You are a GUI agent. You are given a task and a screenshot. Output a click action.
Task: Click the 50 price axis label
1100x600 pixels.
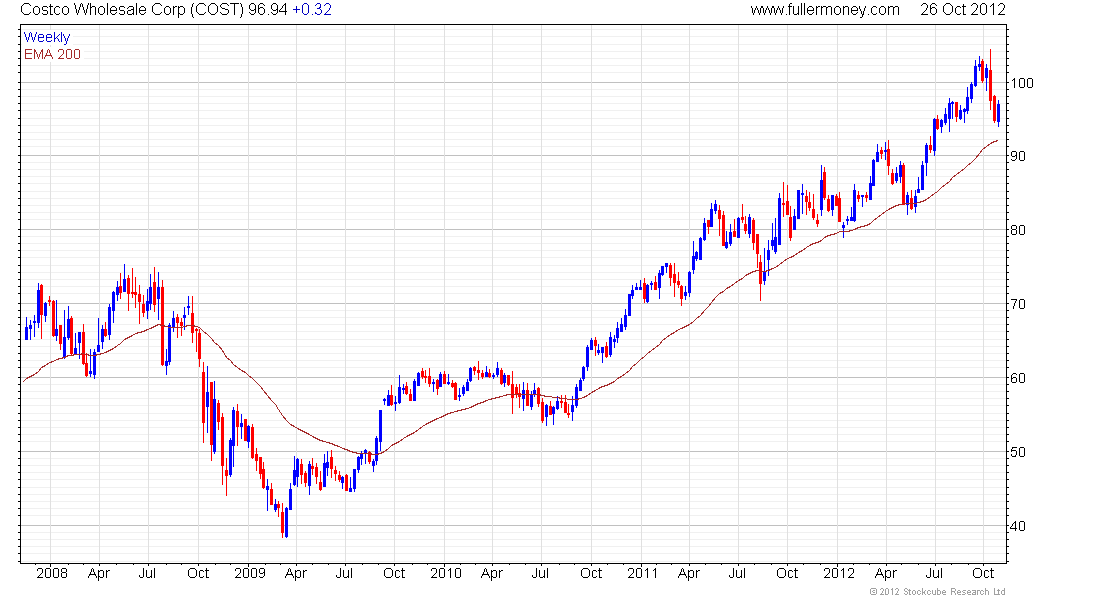1017,452
